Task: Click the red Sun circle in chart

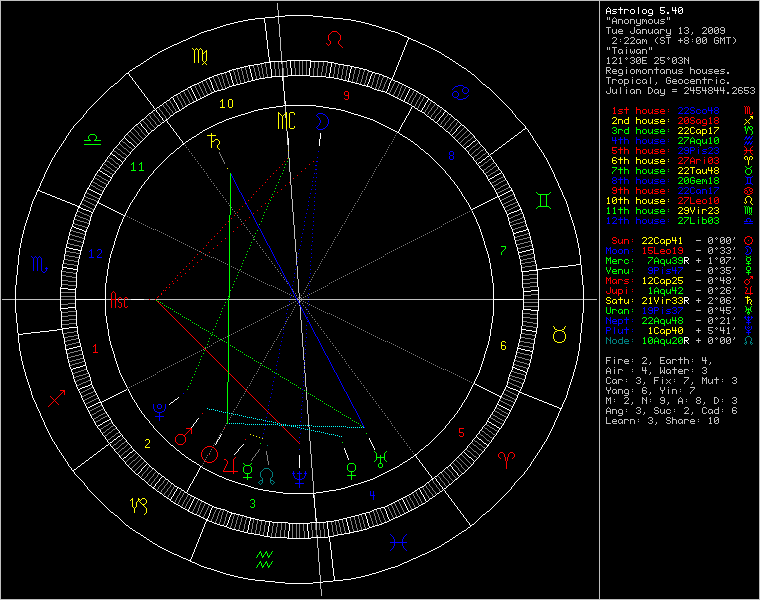Action: pos(209,454)
